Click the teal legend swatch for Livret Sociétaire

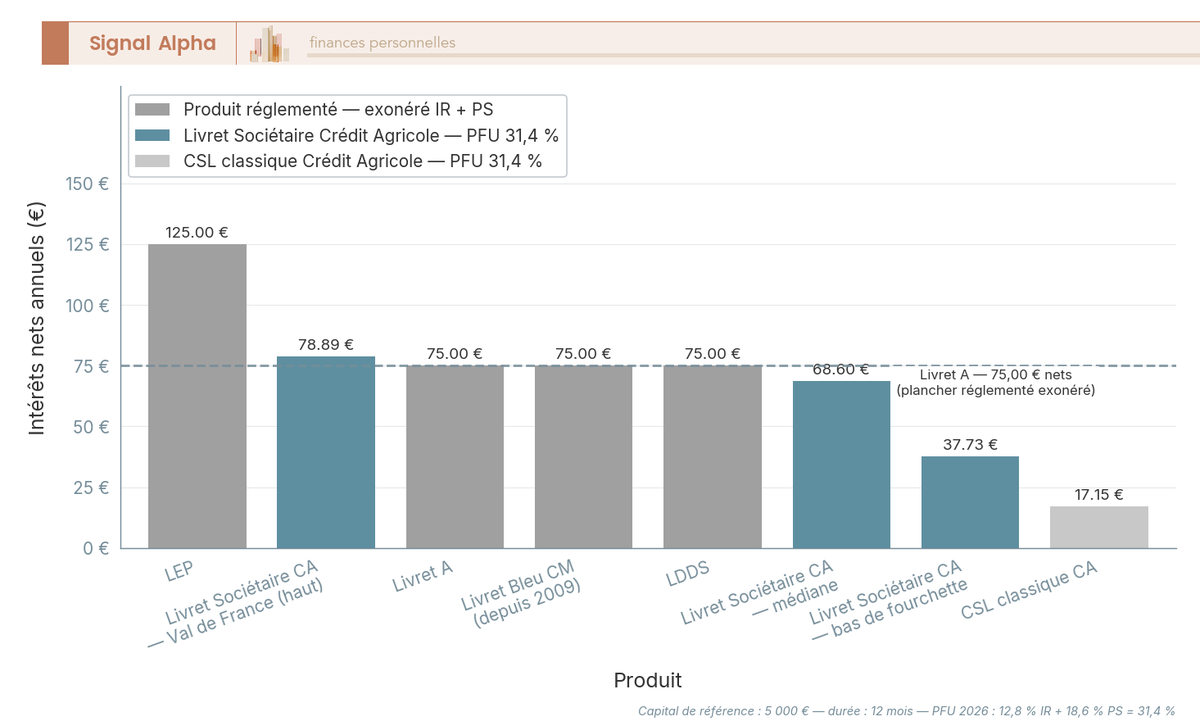coord(154,135)
